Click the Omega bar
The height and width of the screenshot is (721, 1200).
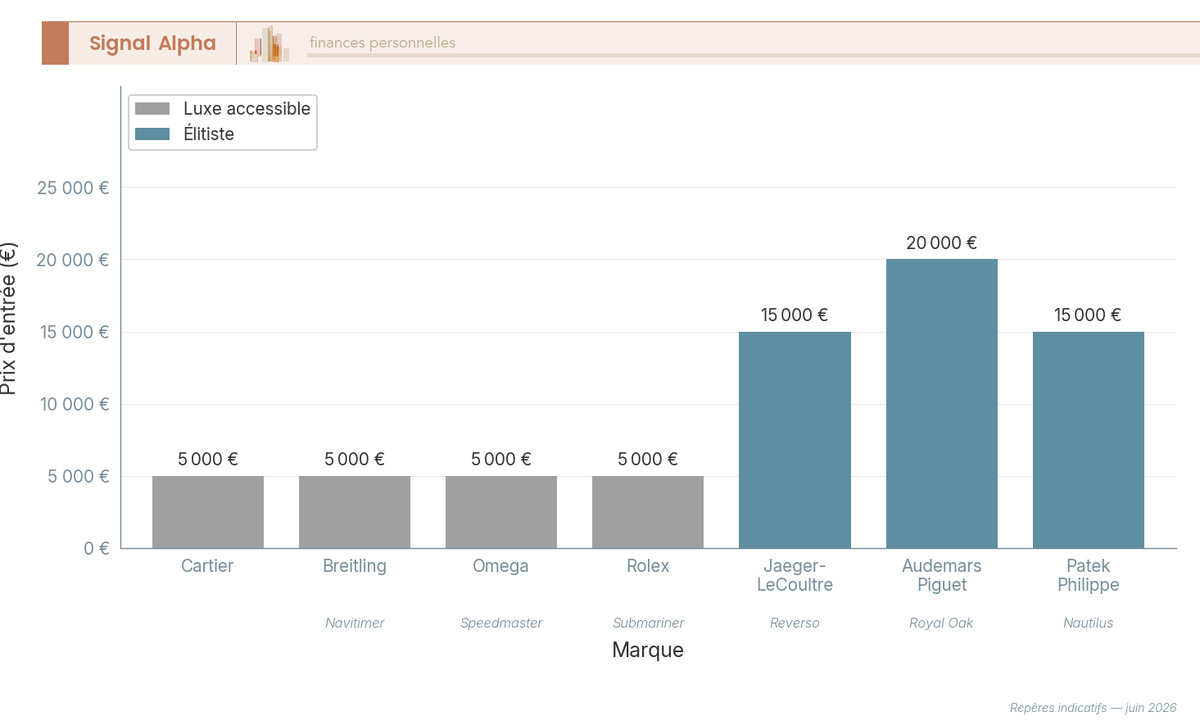pos(501,512)
